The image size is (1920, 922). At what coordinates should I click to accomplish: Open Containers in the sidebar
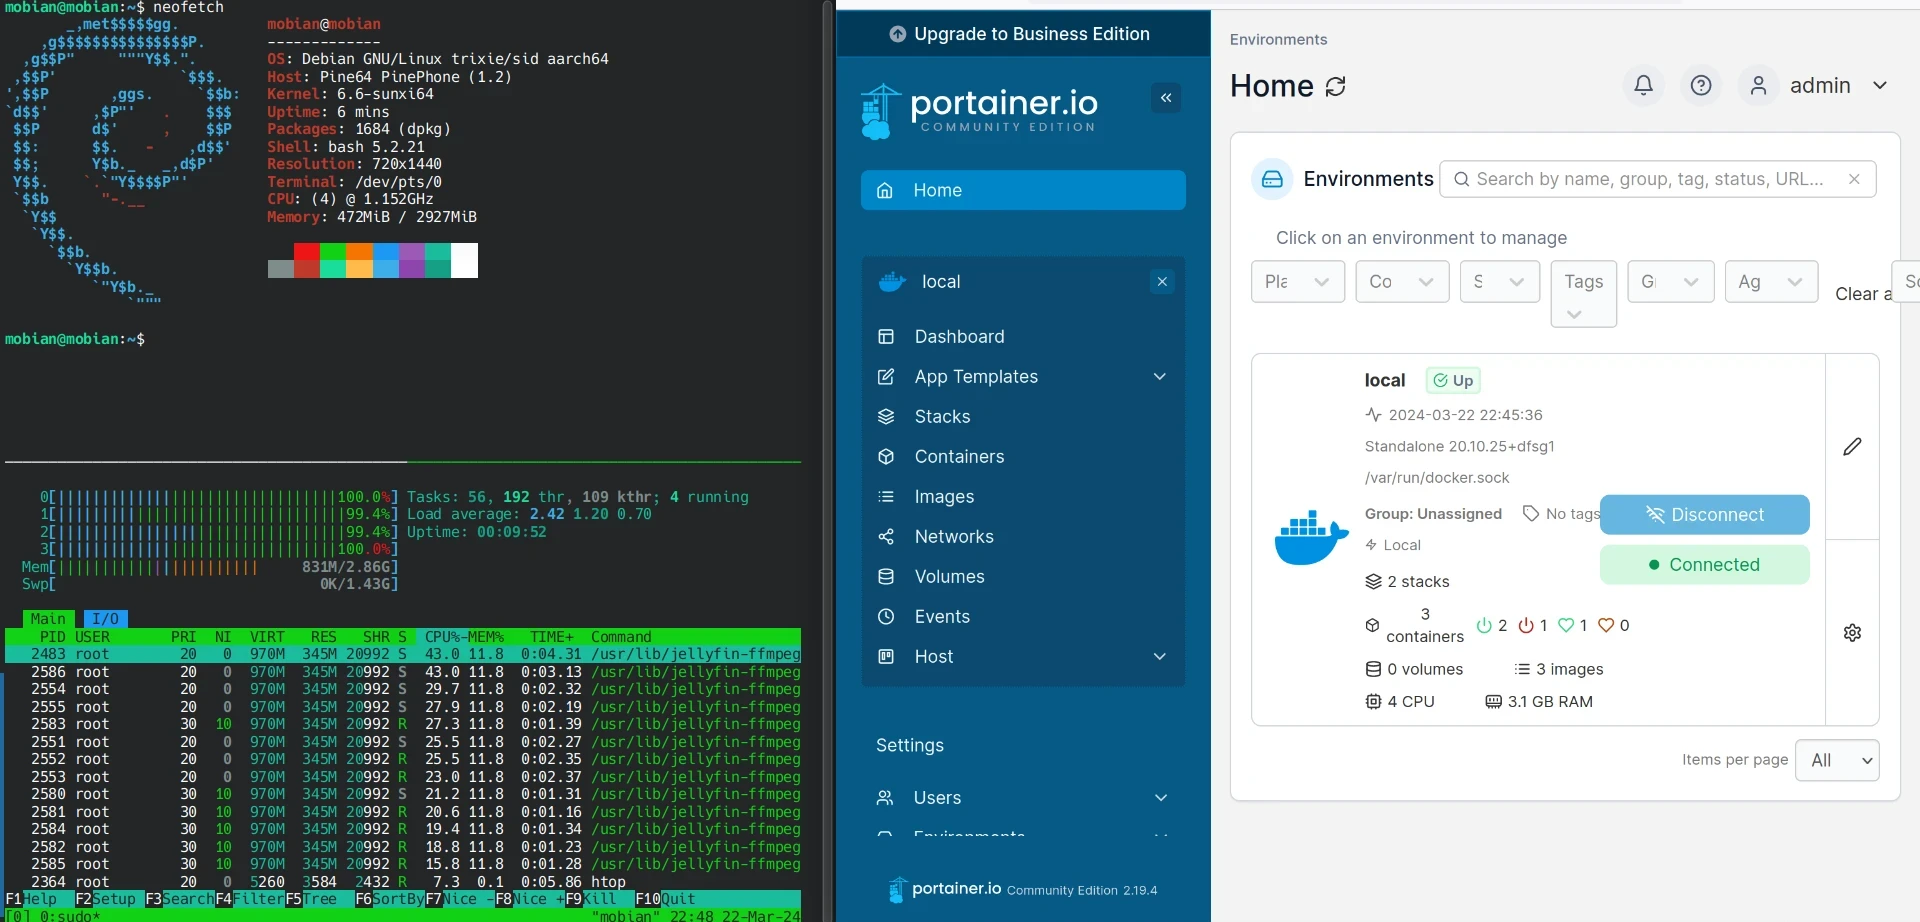pyautogui.click(x=959, y=457)
